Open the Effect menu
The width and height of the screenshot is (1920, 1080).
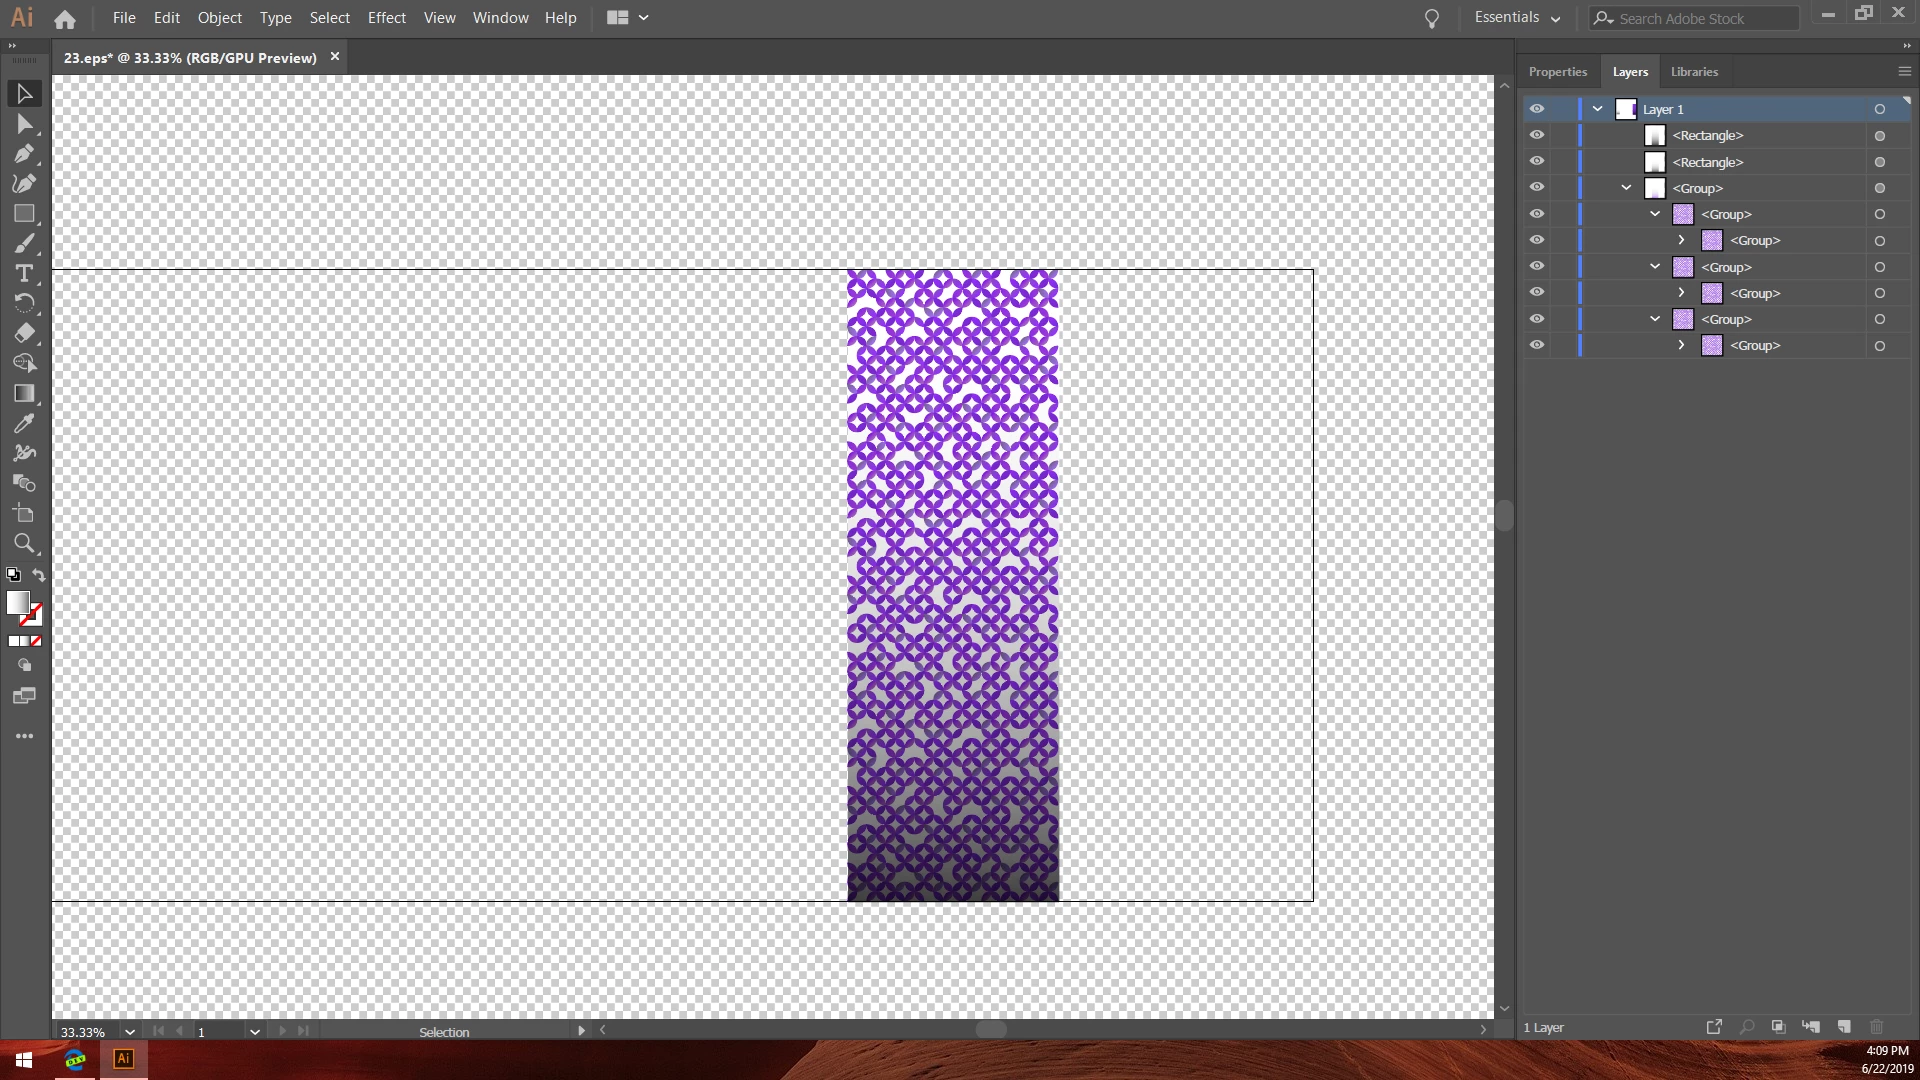point(386,18)
